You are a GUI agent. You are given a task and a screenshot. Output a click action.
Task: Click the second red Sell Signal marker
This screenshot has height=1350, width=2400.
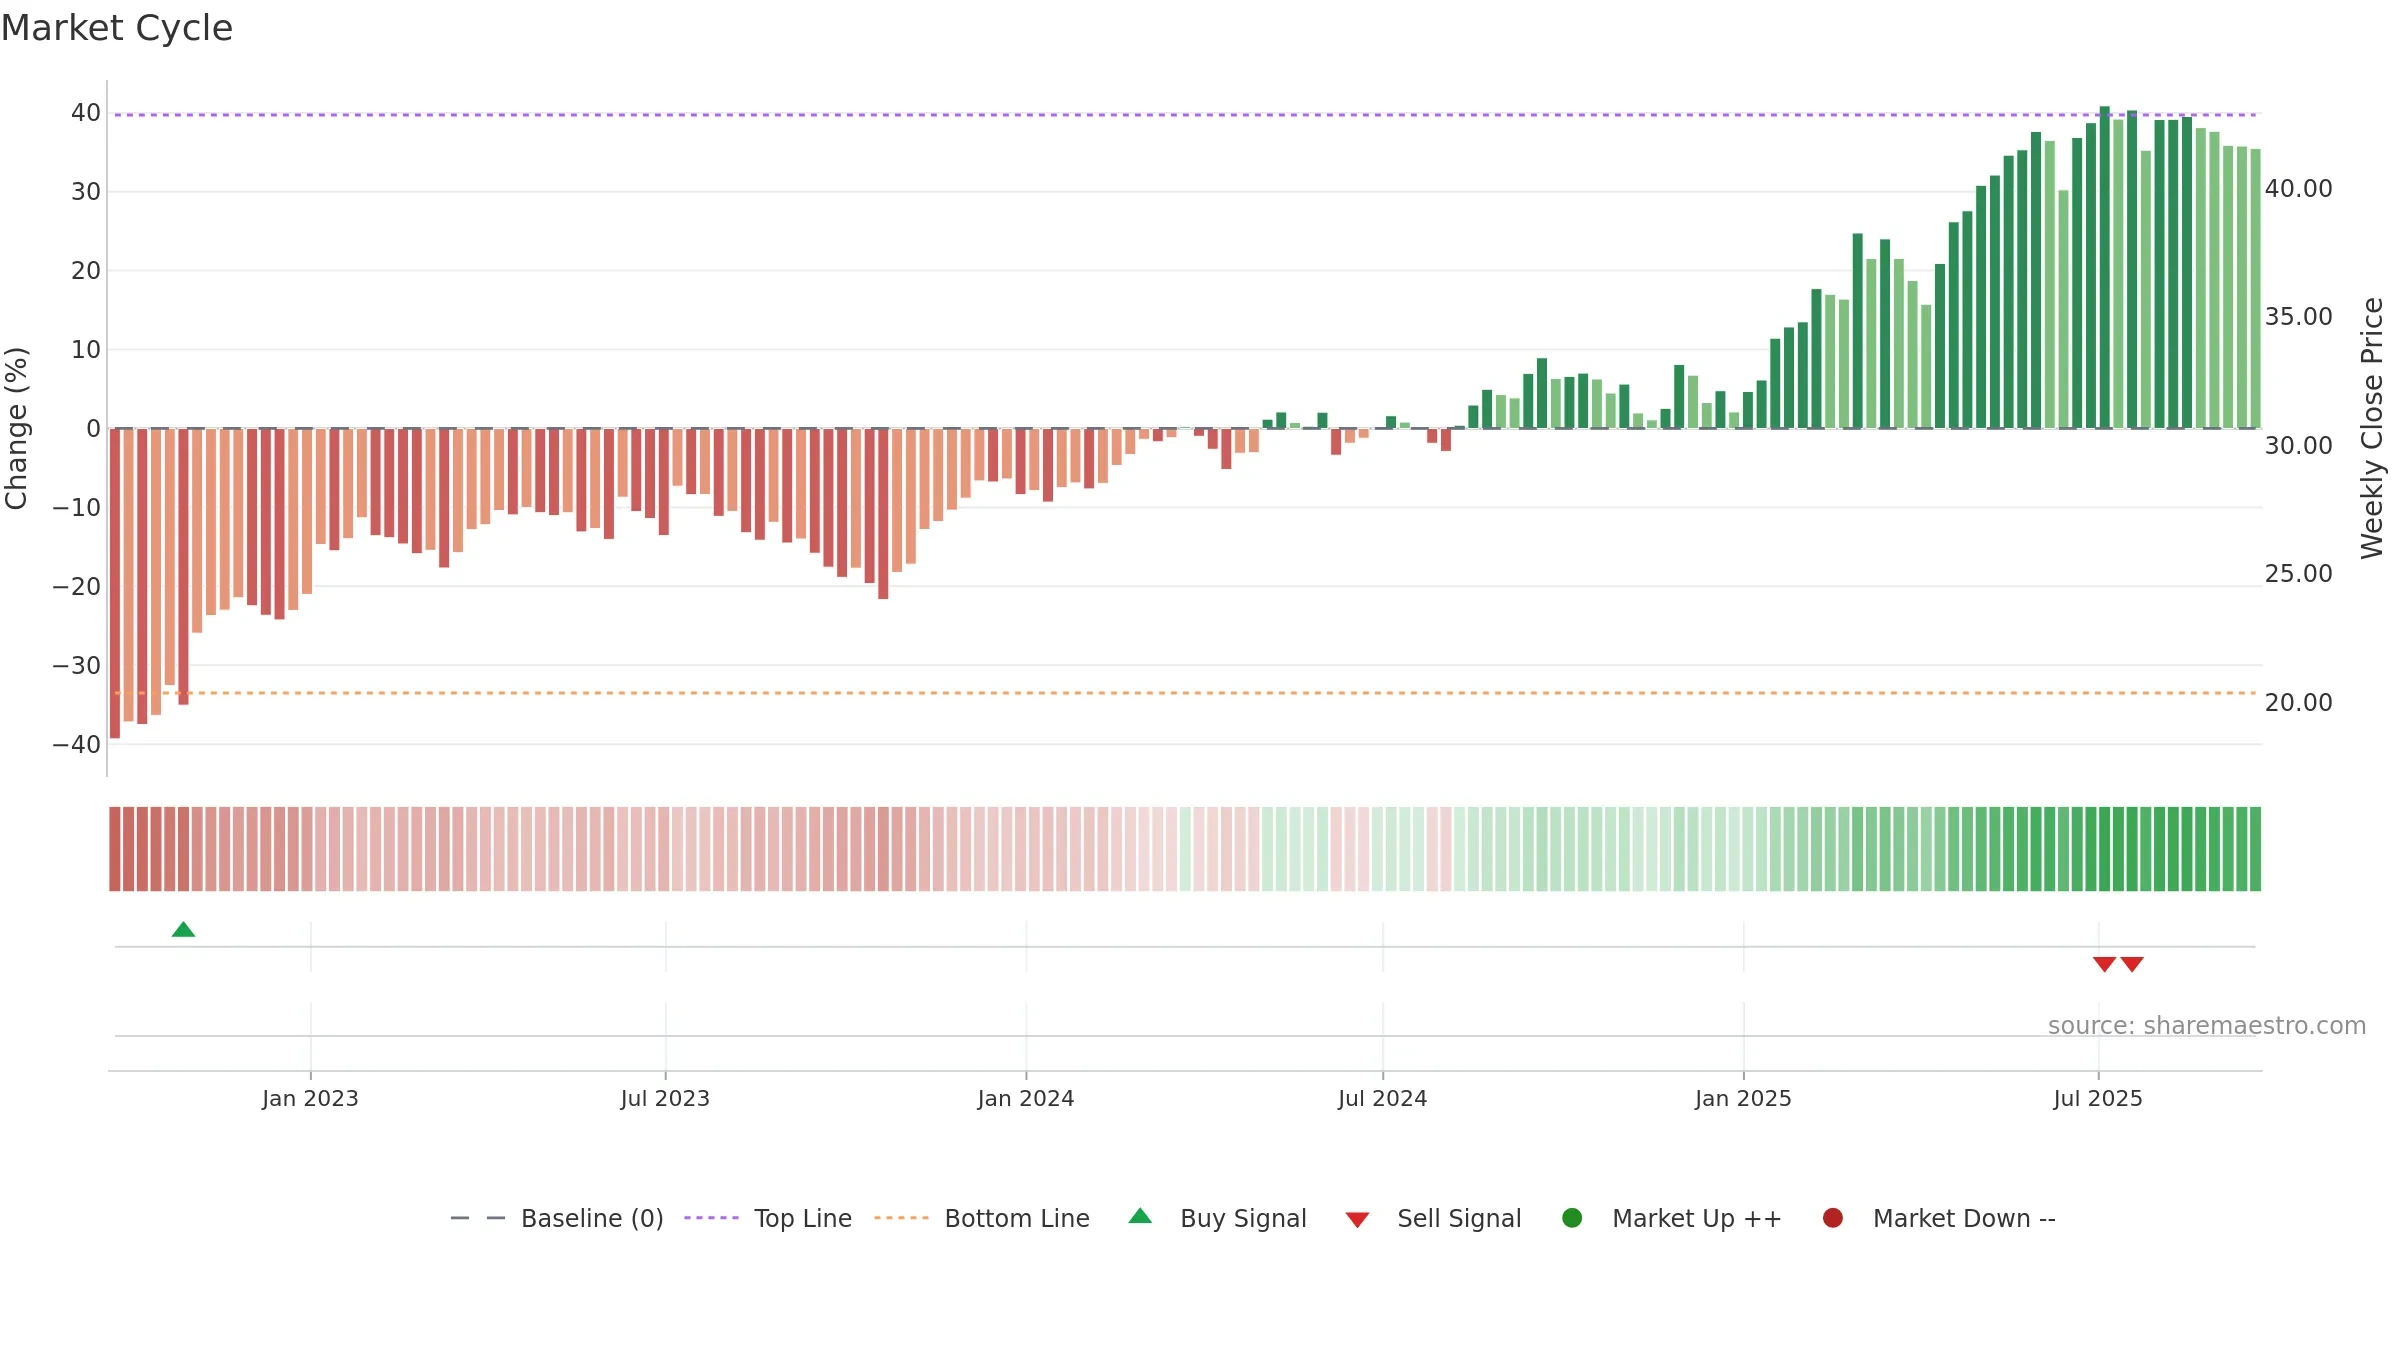[x=2132, y=964]
